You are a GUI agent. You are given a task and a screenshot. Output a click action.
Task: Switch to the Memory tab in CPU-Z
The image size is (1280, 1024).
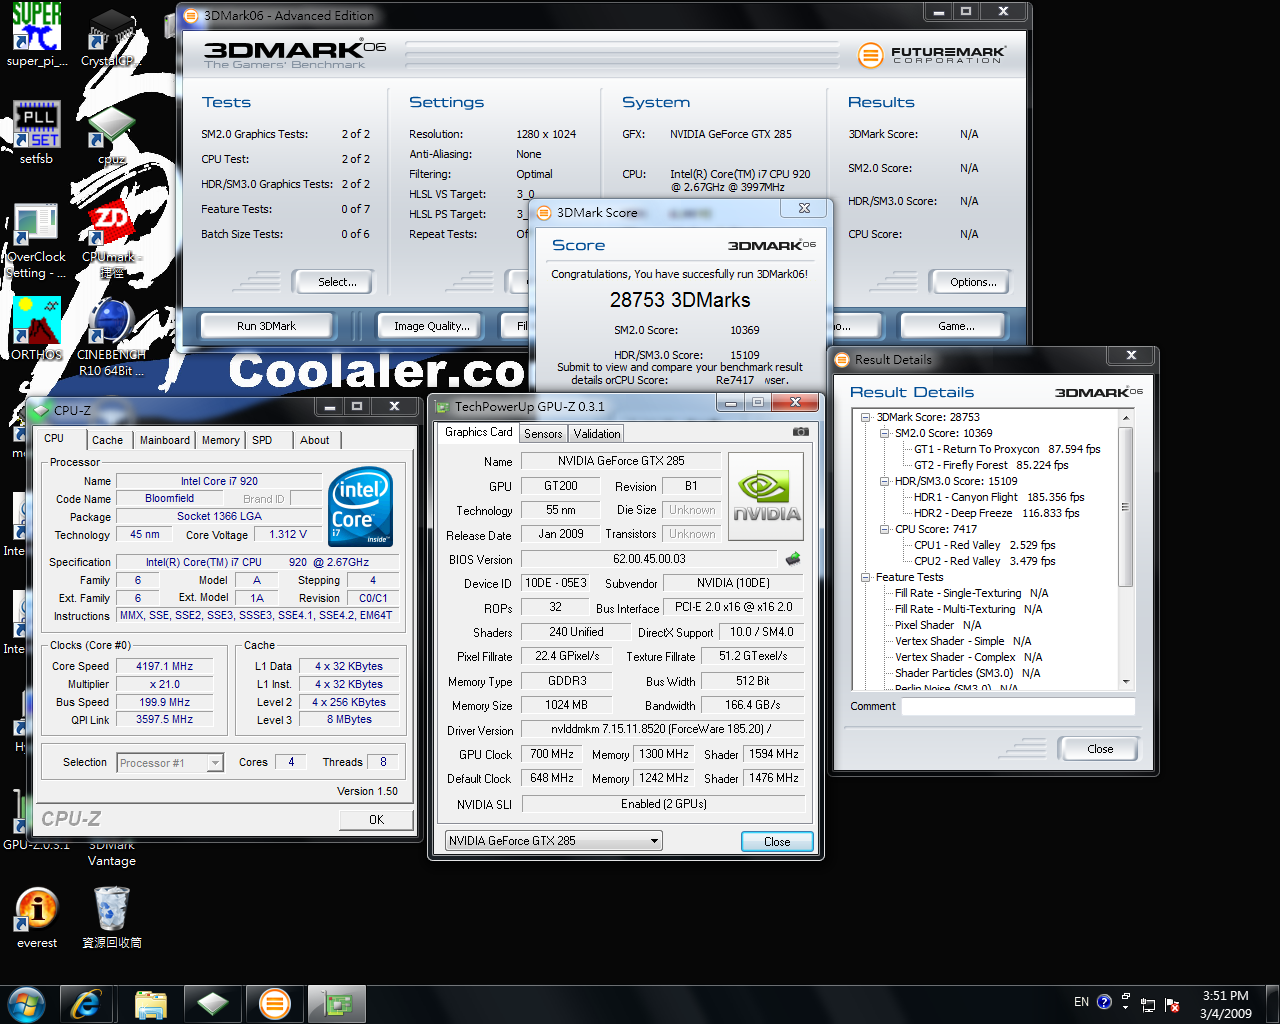[221, 440]
